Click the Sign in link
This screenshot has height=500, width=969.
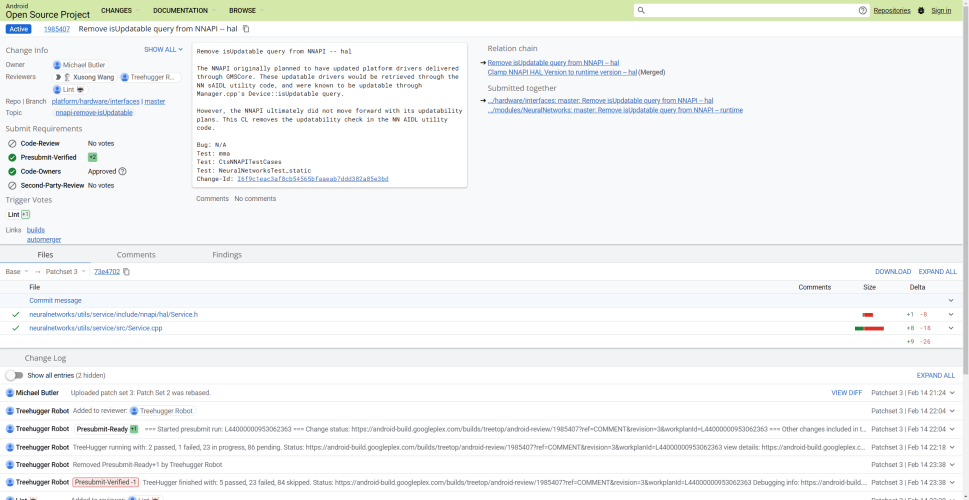pyautogui.click(x=941, y=11)
